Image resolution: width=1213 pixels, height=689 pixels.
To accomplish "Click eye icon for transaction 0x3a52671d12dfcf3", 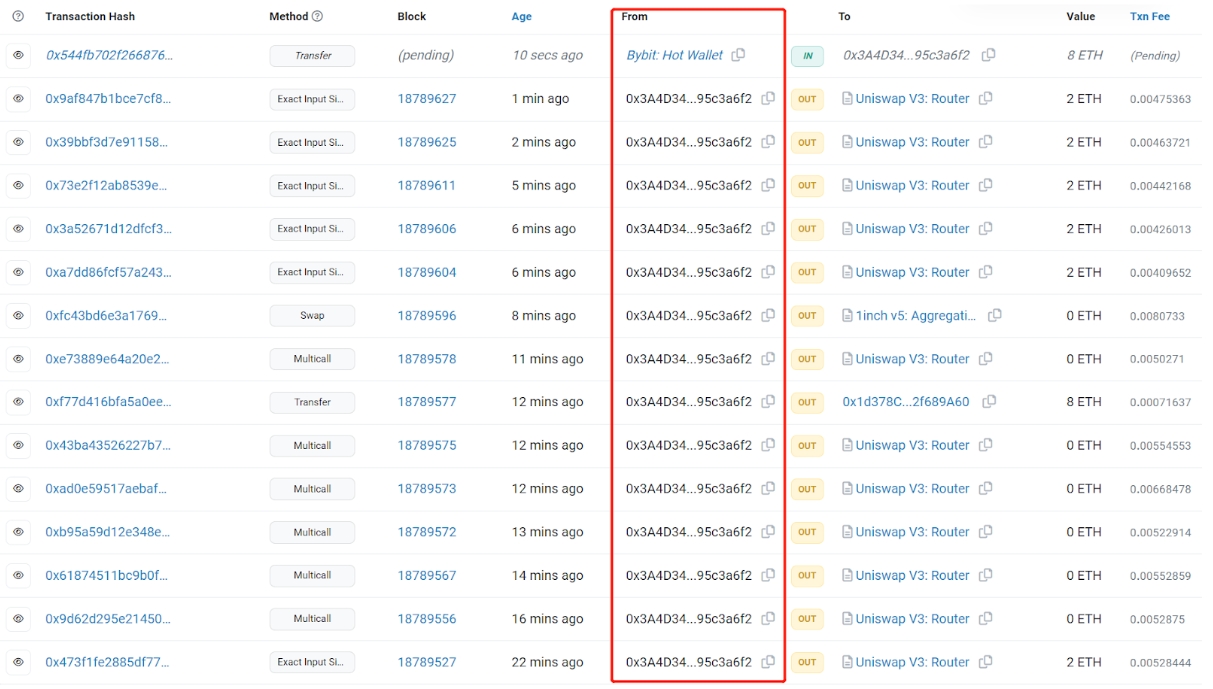I will click(x=18, y=229).
